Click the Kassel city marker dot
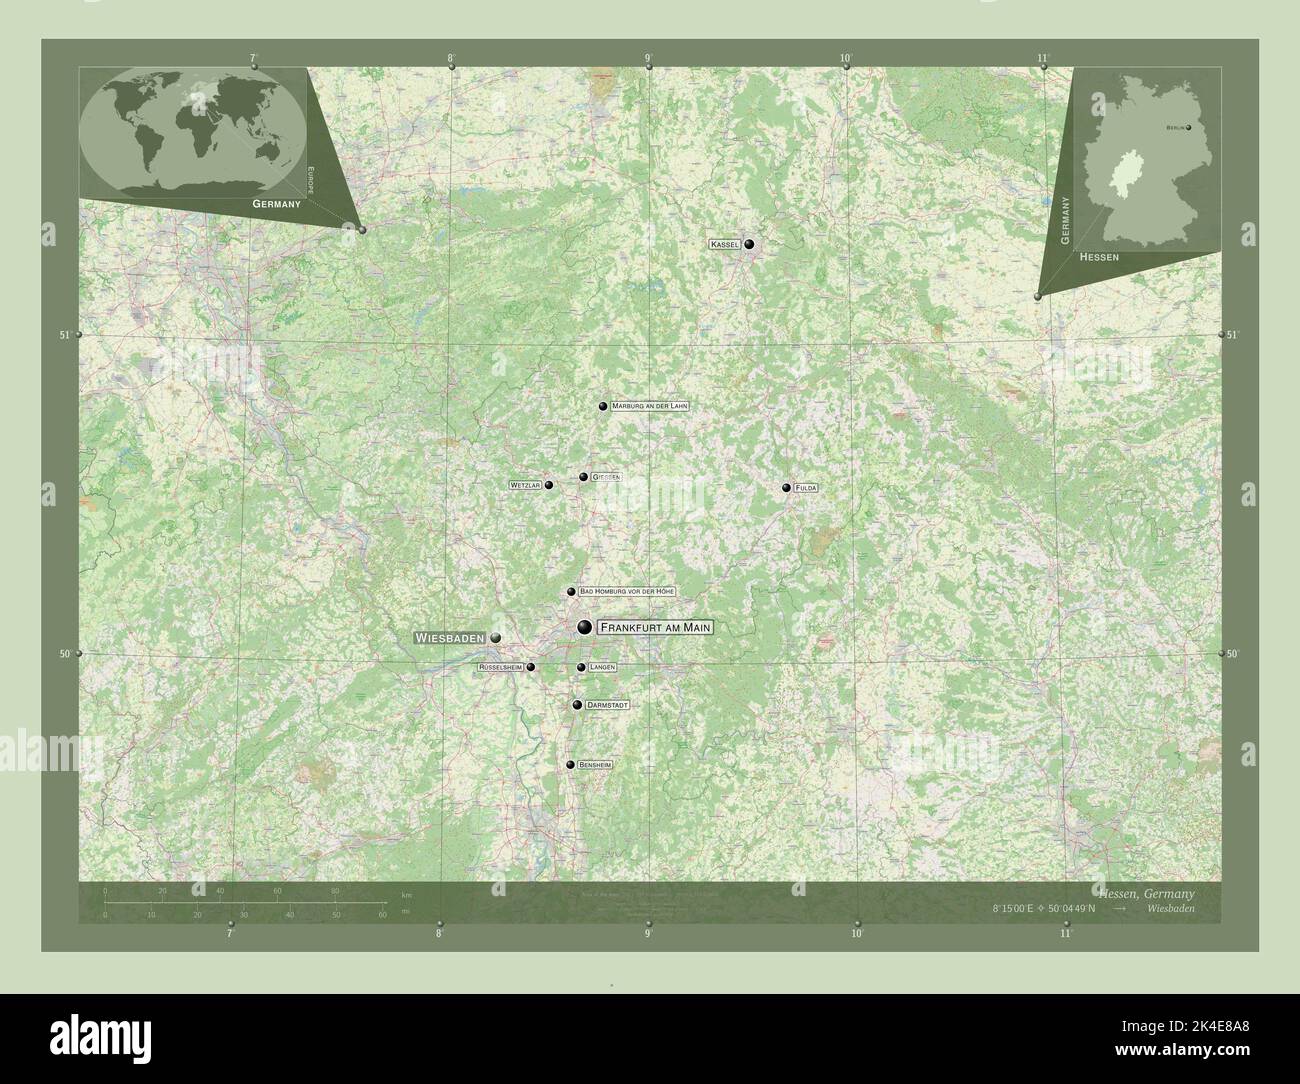Image resolution: width=1300 pixels, height=1084 pixels. (x=749, y=244)
